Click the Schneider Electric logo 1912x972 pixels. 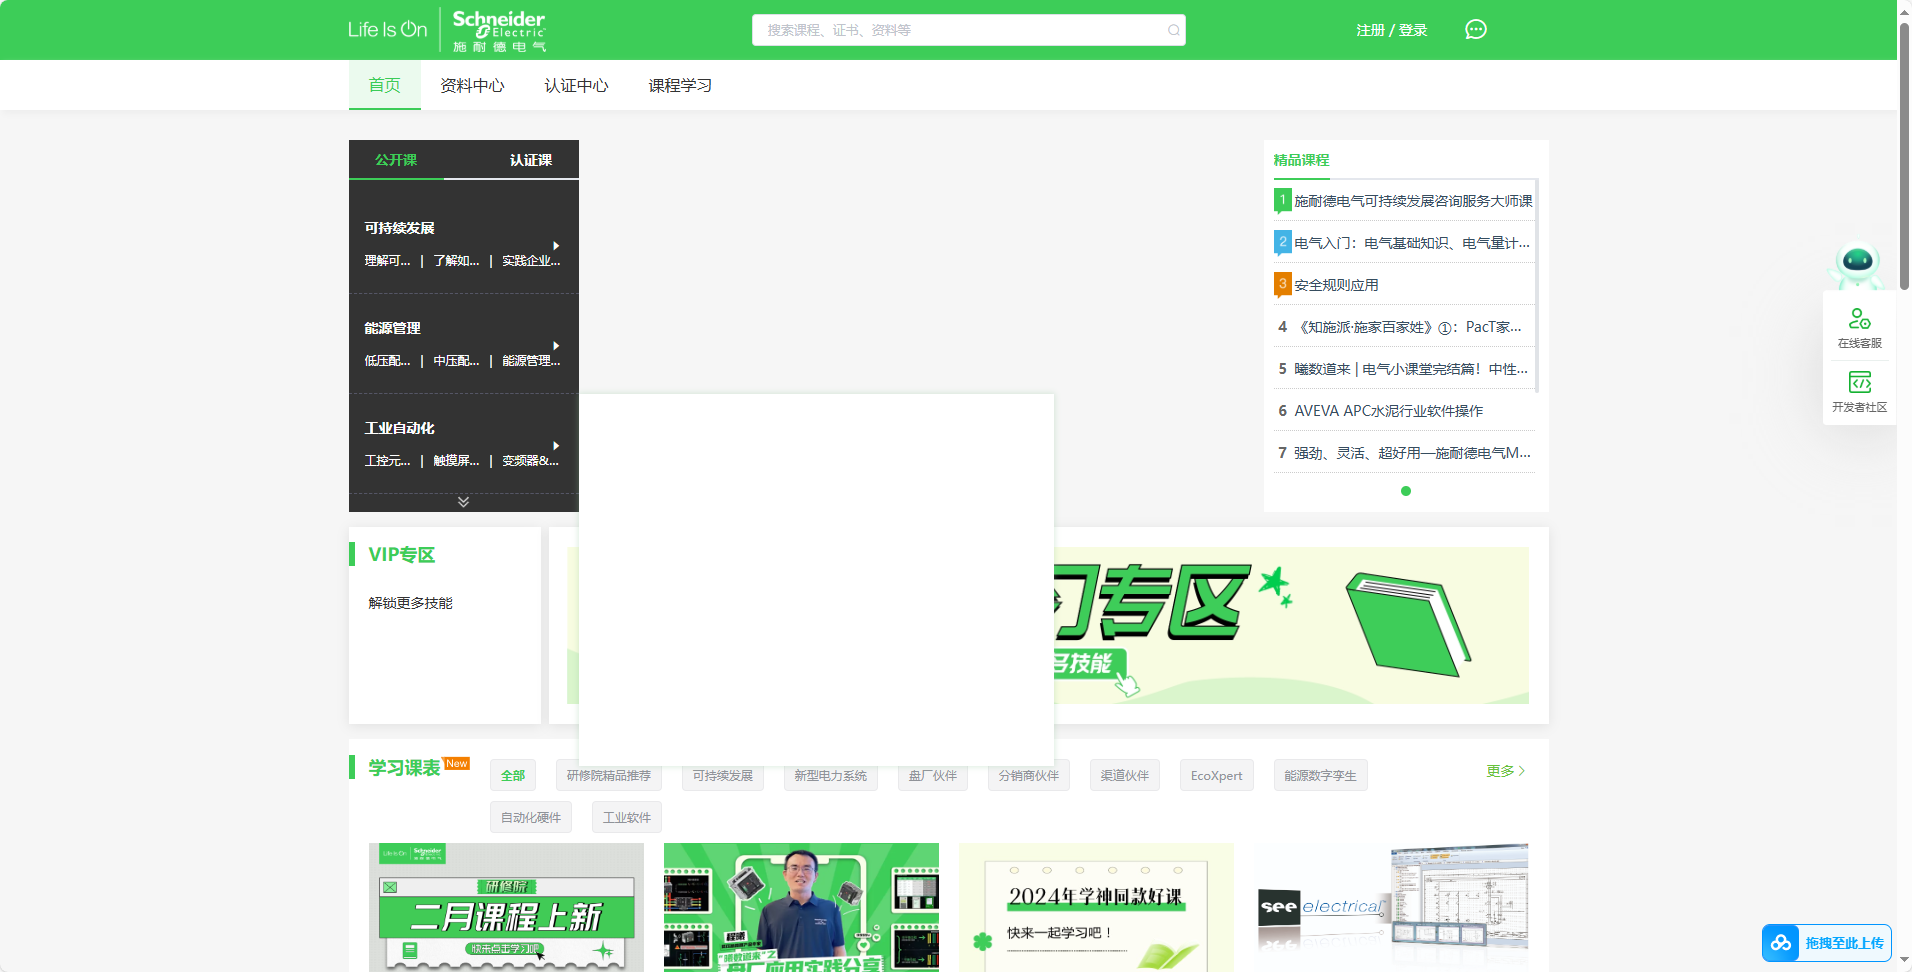499,30
